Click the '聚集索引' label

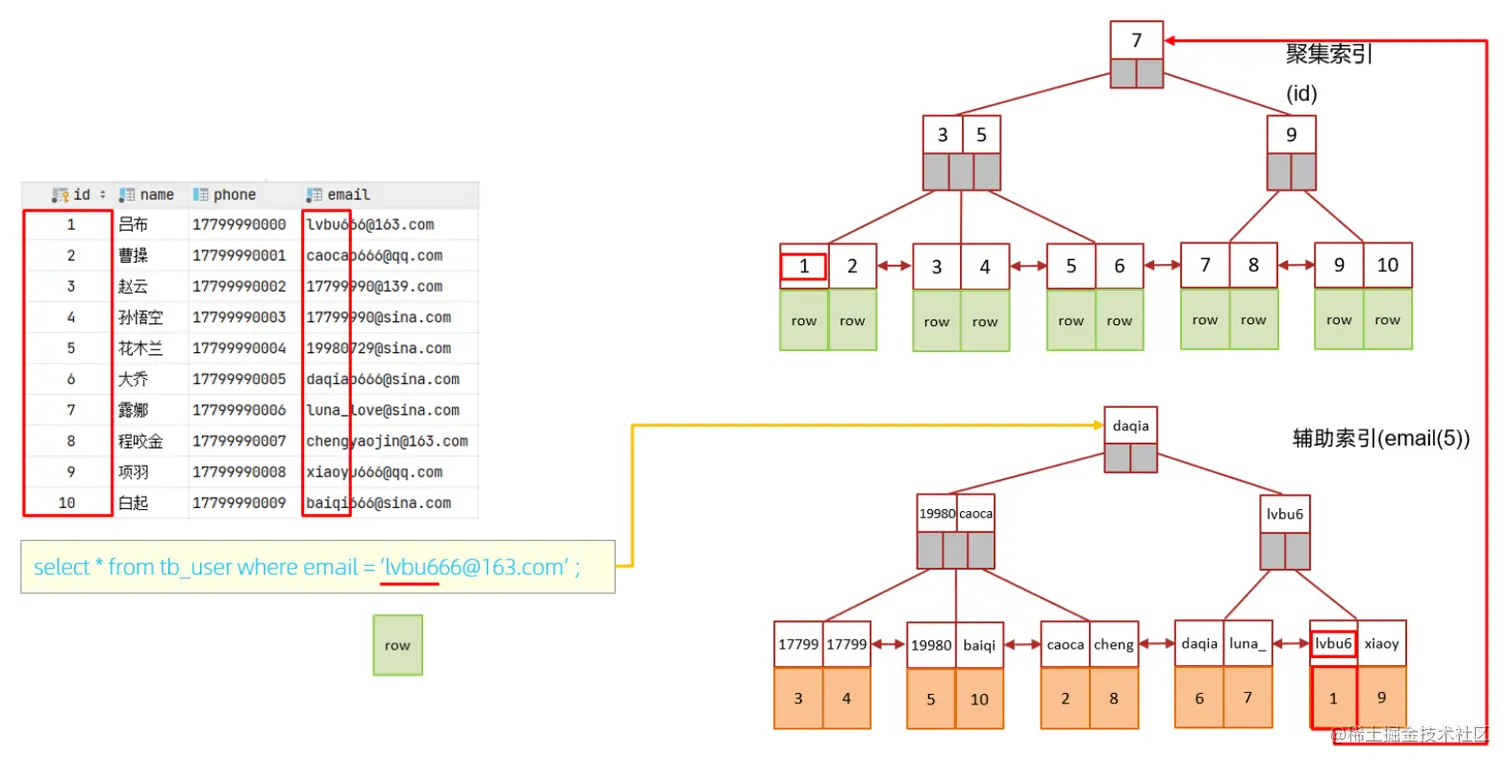coord(1329,54)
